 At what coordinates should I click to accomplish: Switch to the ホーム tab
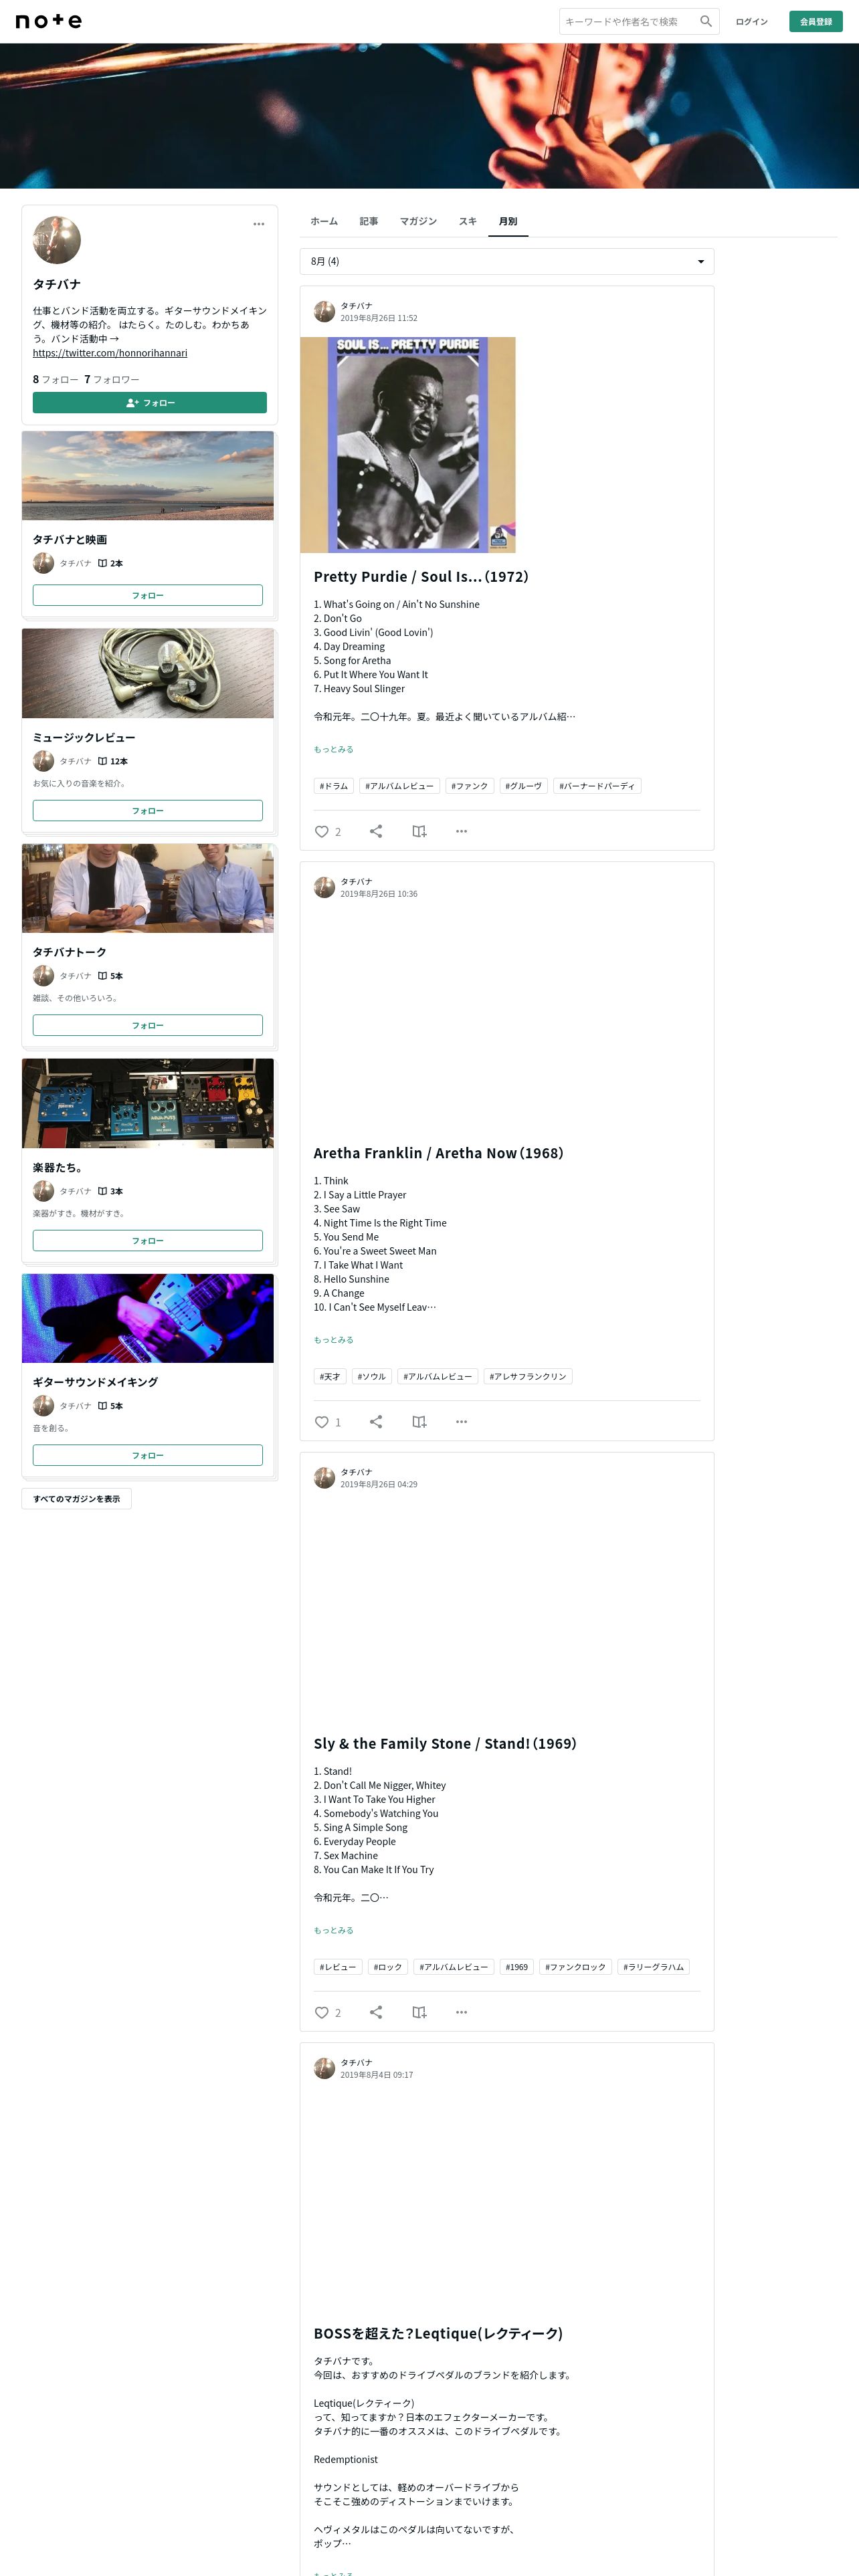pos(324,221)
